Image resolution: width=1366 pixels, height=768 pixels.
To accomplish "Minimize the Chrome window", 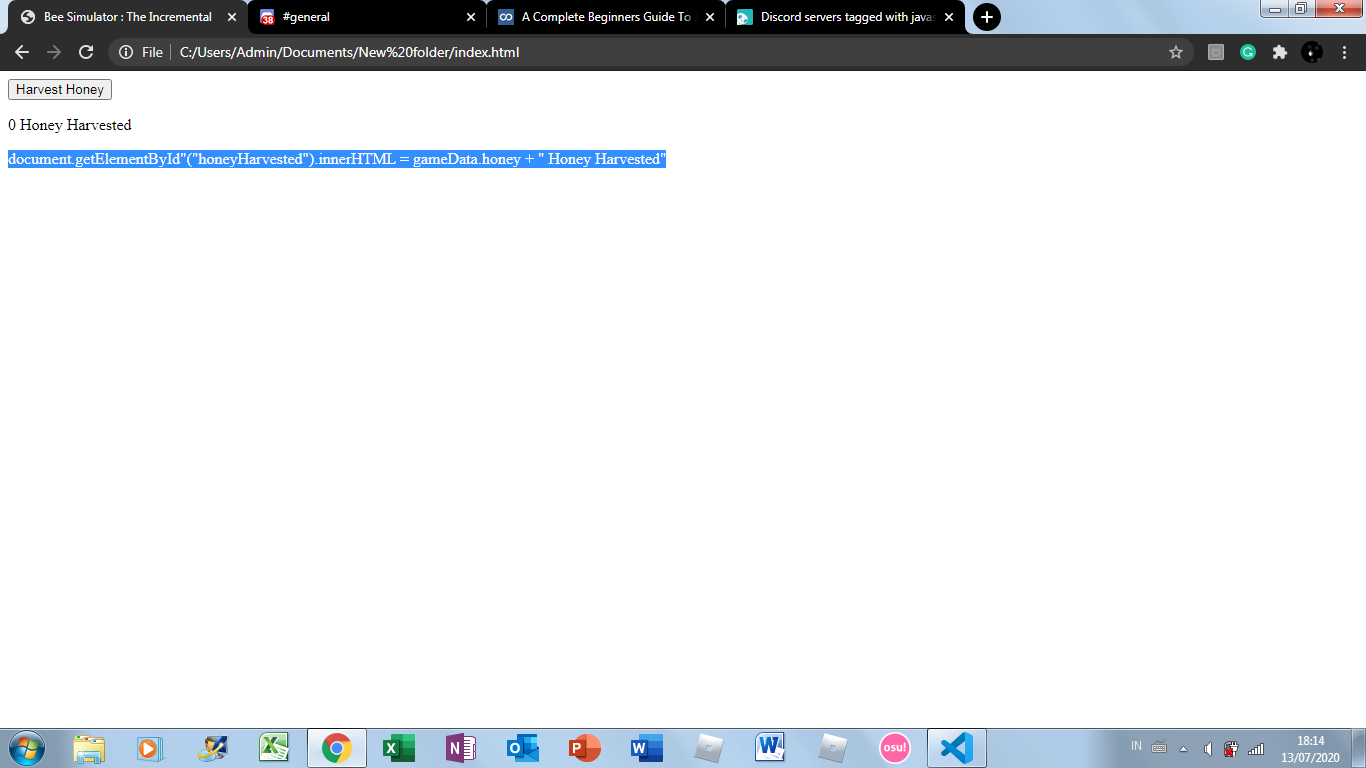I will click(x=1274, y=9).
